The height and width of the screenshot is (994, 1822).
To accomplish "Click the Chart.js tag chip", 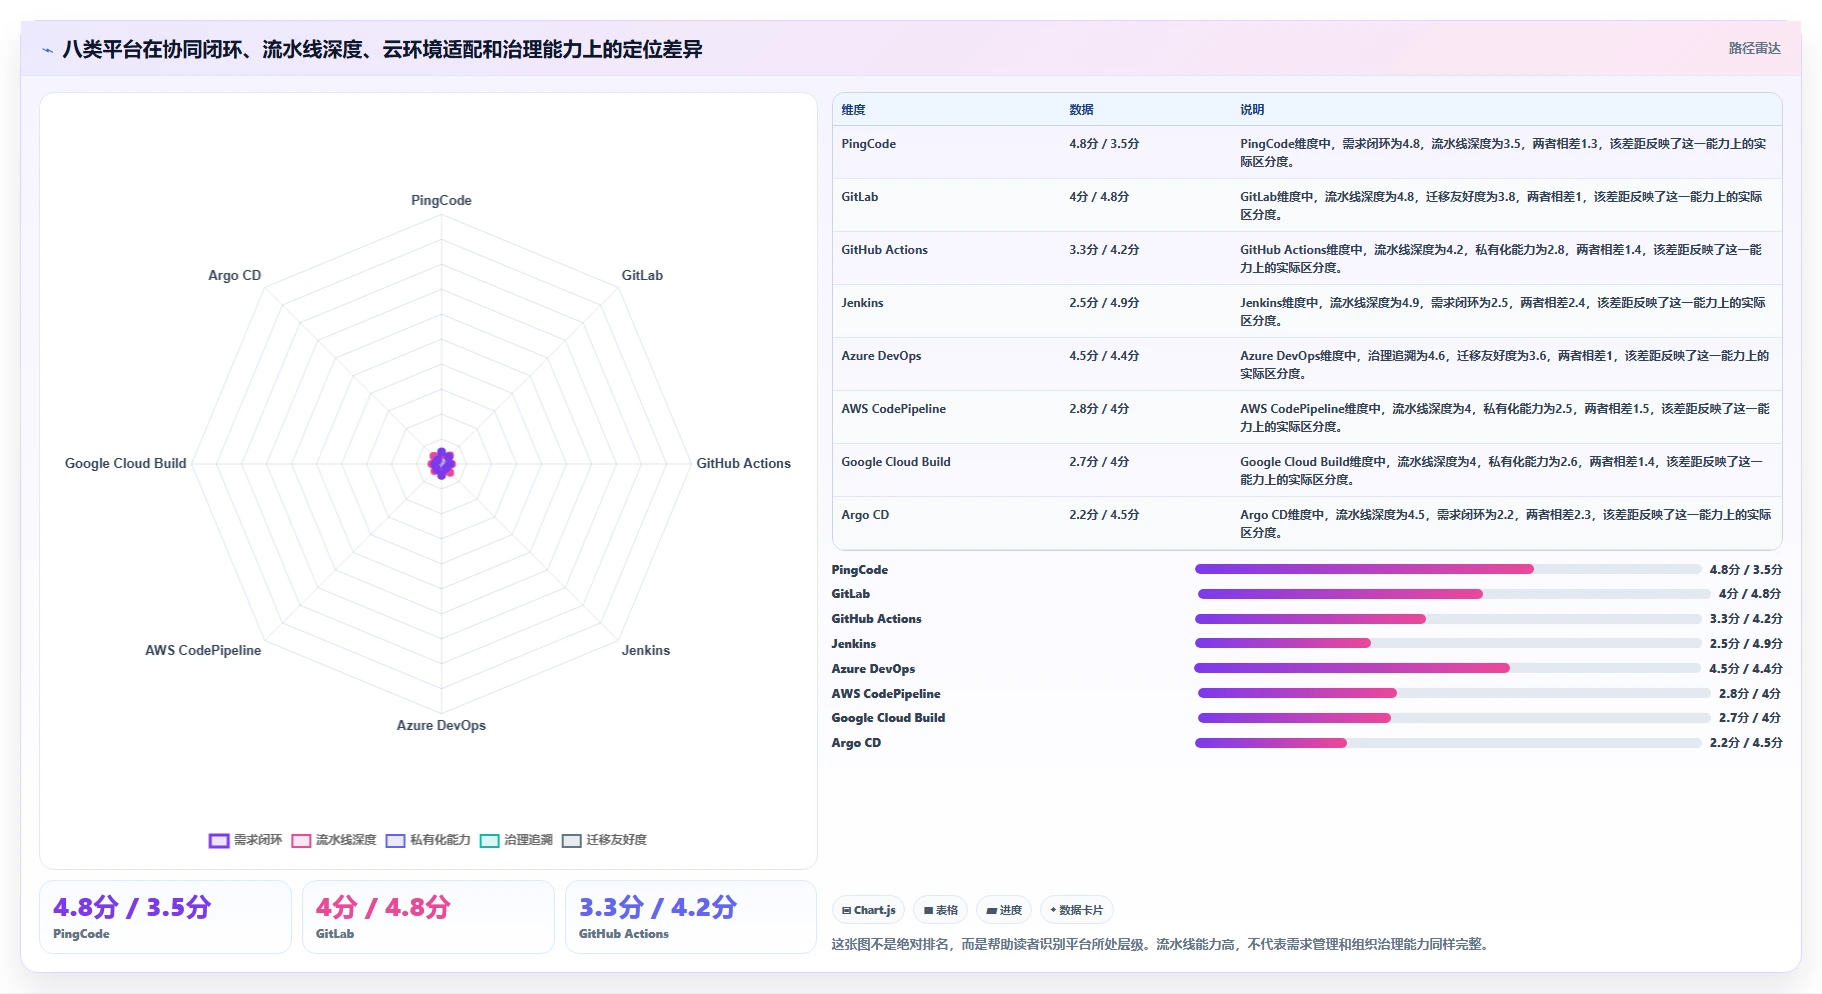I will [868, 910].
